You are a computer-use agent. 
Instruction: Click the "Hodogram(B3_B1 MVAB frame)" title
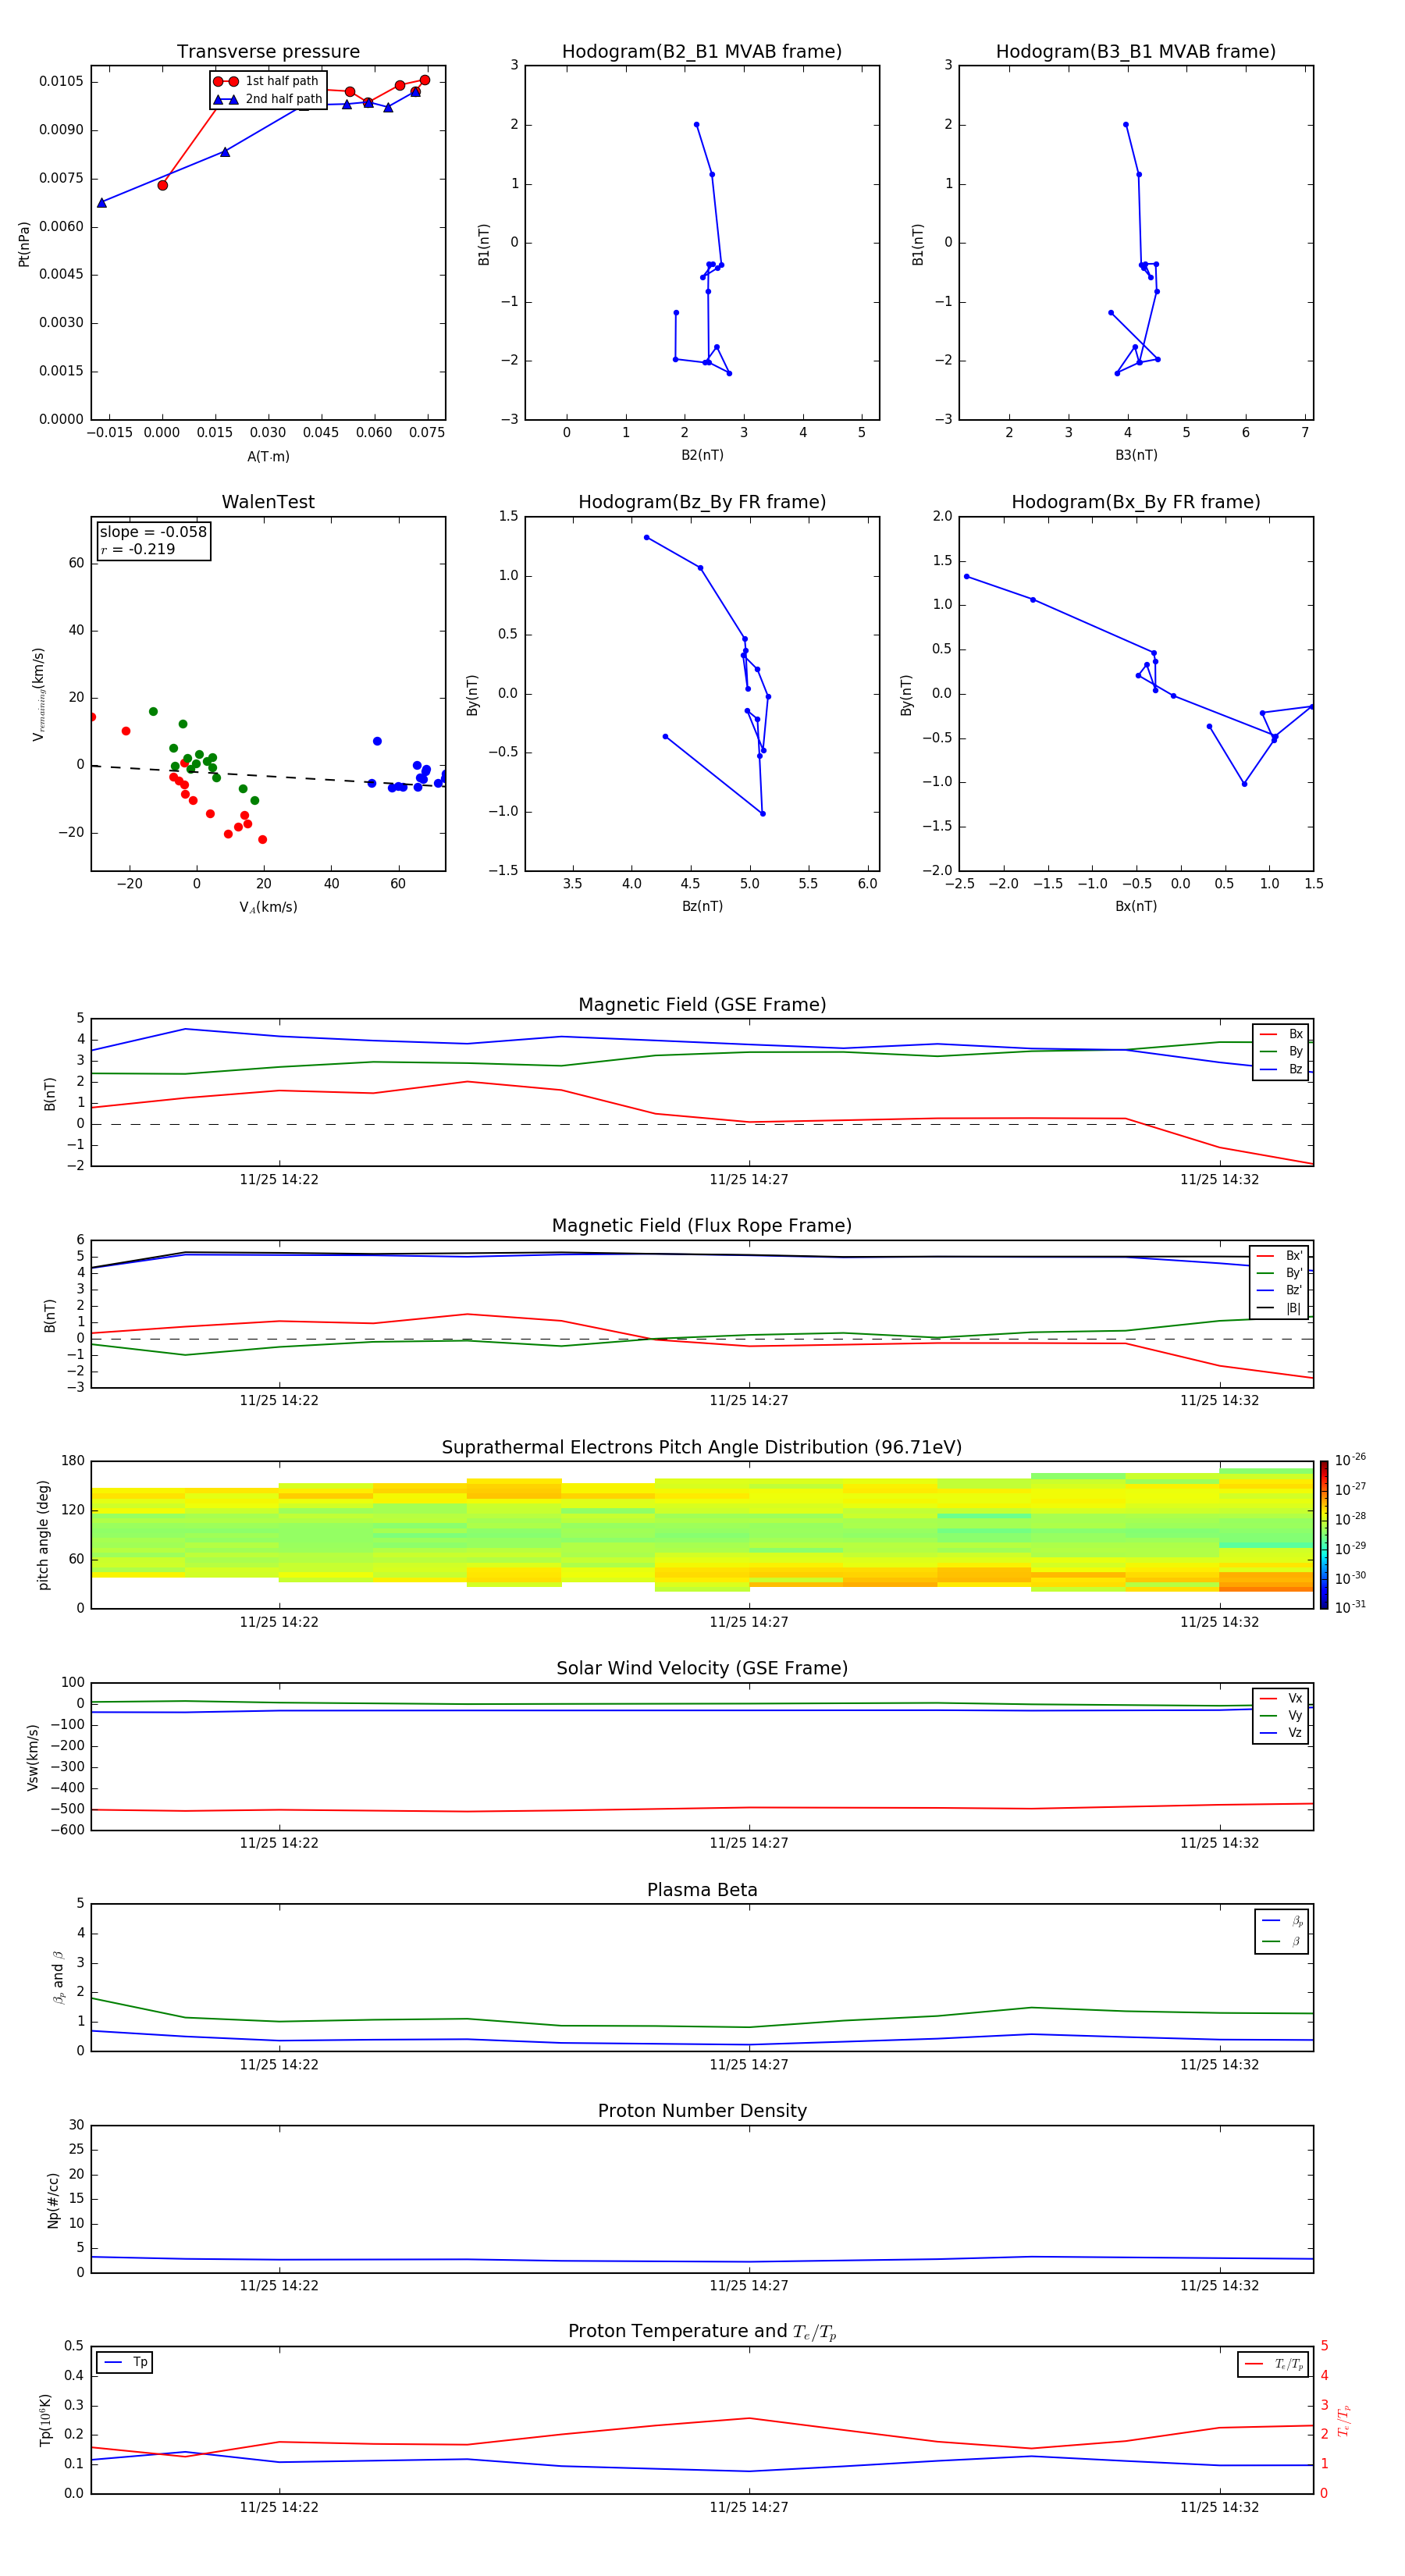tap(1136, 52)
